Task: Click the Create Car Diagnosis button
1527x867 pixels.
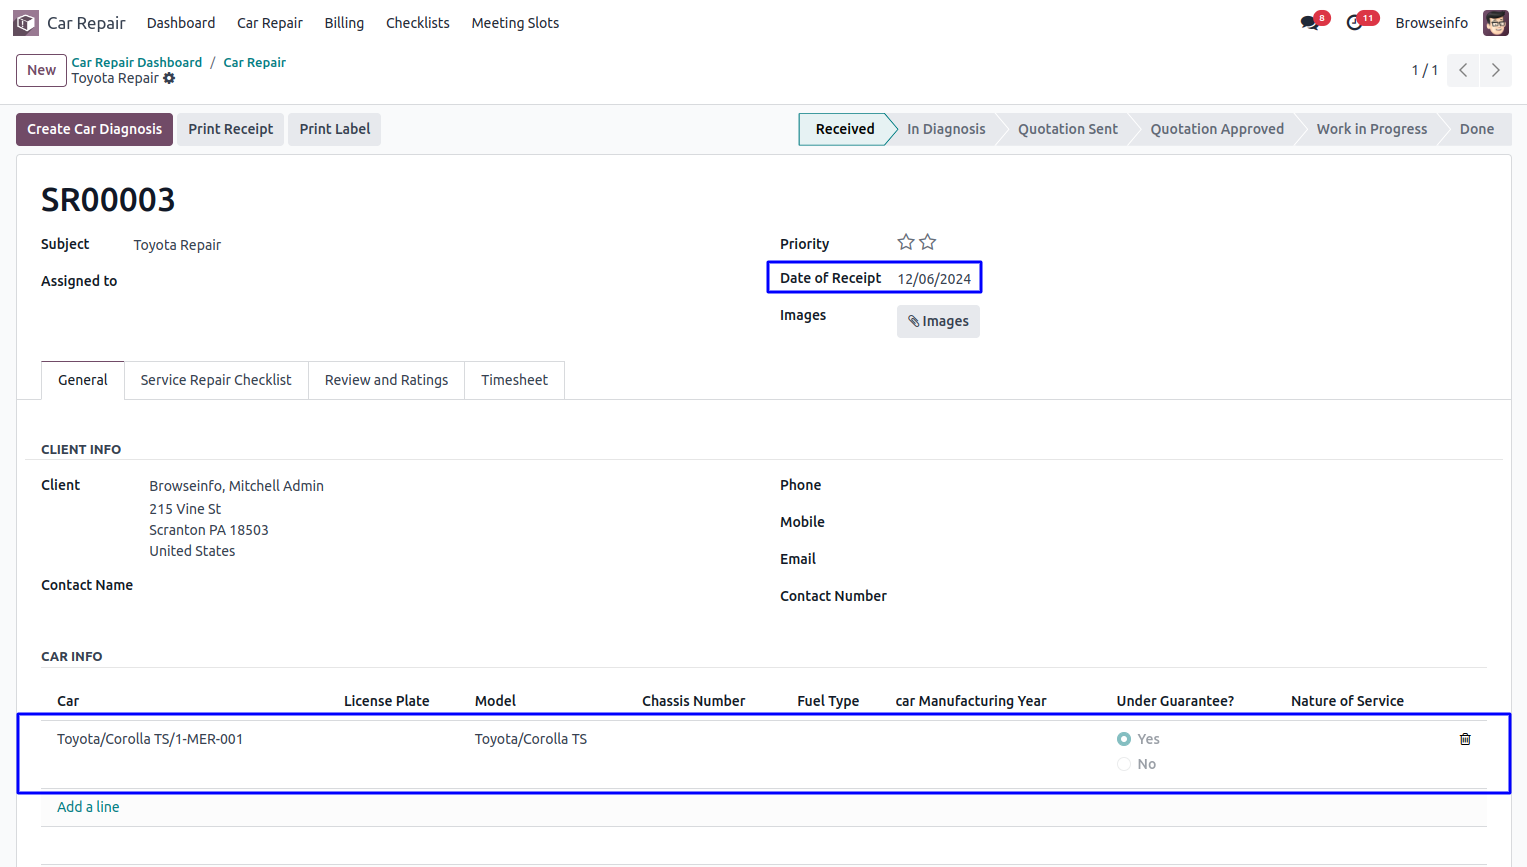Action: [x=94, y=129]
